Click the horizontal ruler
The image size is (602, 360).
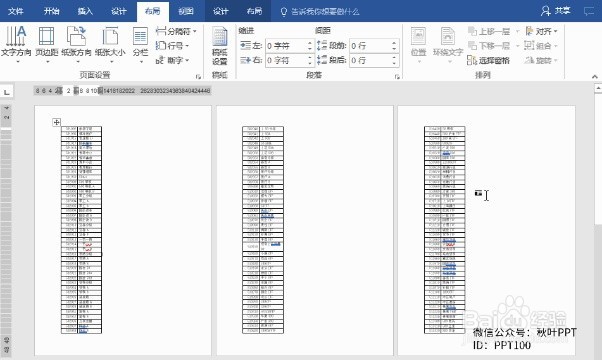(x=122, y=91)
